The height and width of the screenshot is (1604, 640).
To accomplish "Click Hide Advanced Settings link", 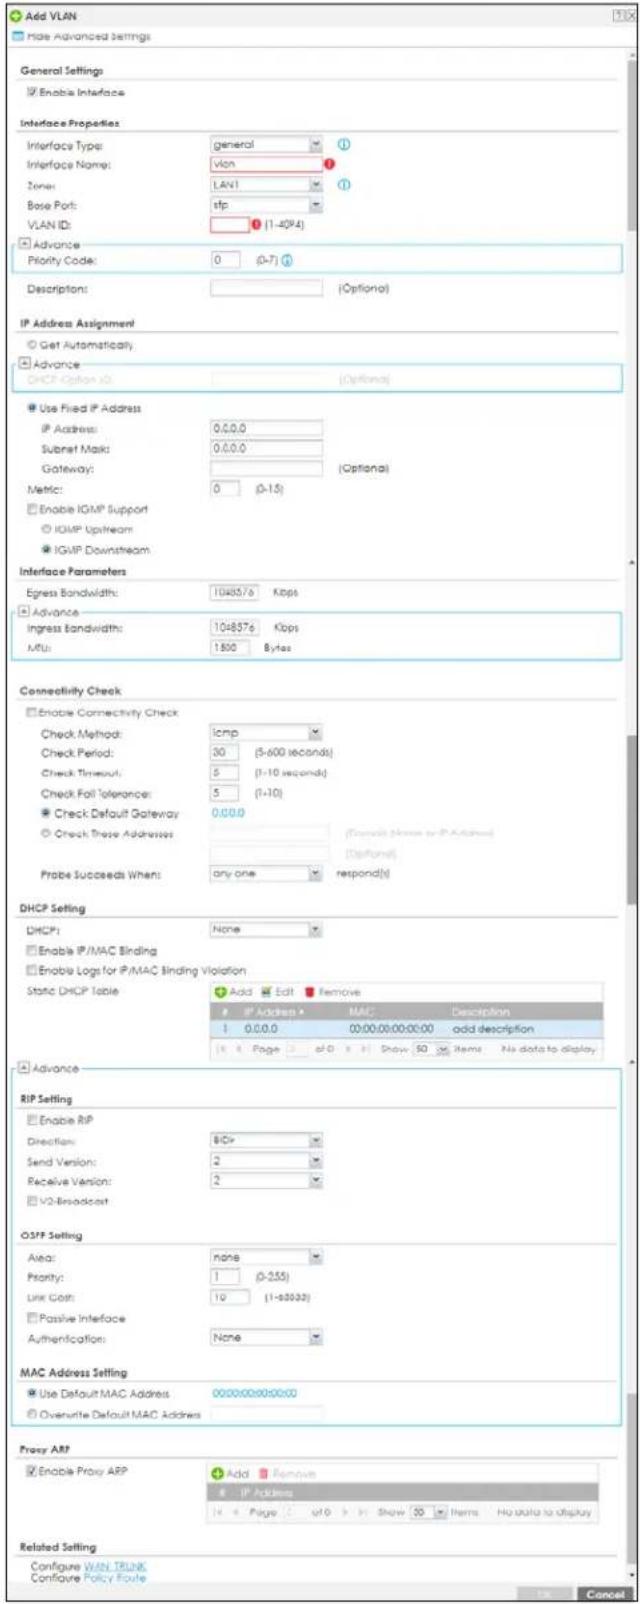I will [88, 36].
